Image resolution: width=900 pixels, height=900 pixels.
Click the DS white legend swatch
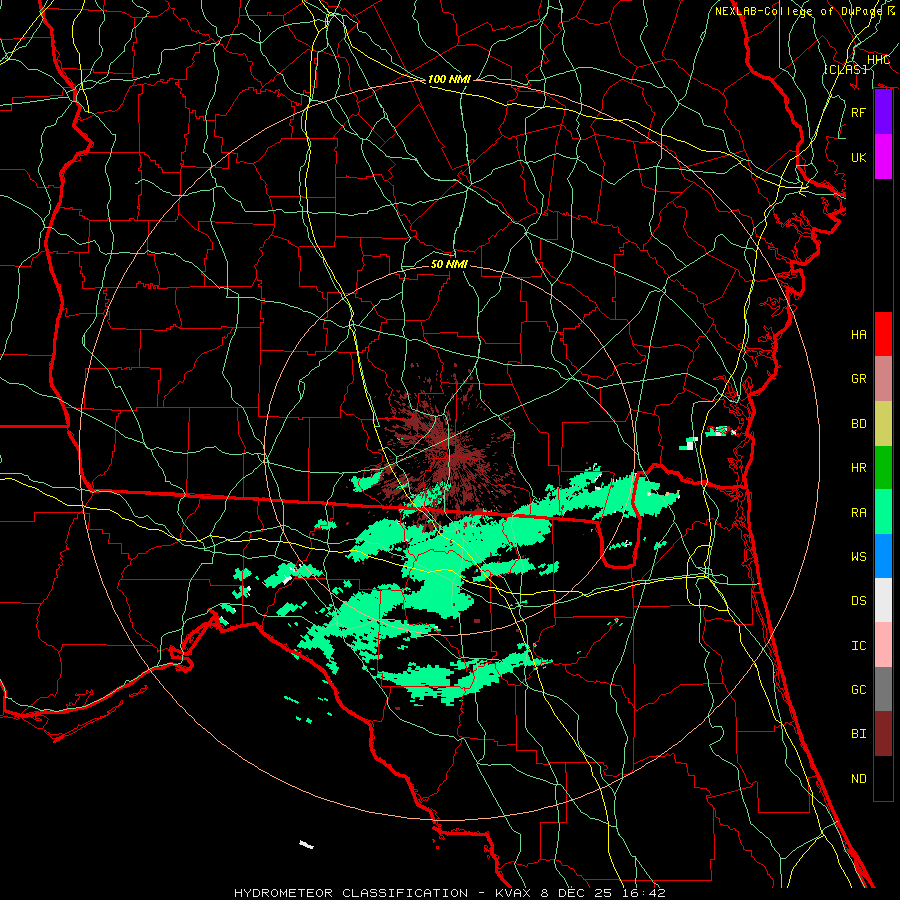point(883,600)
